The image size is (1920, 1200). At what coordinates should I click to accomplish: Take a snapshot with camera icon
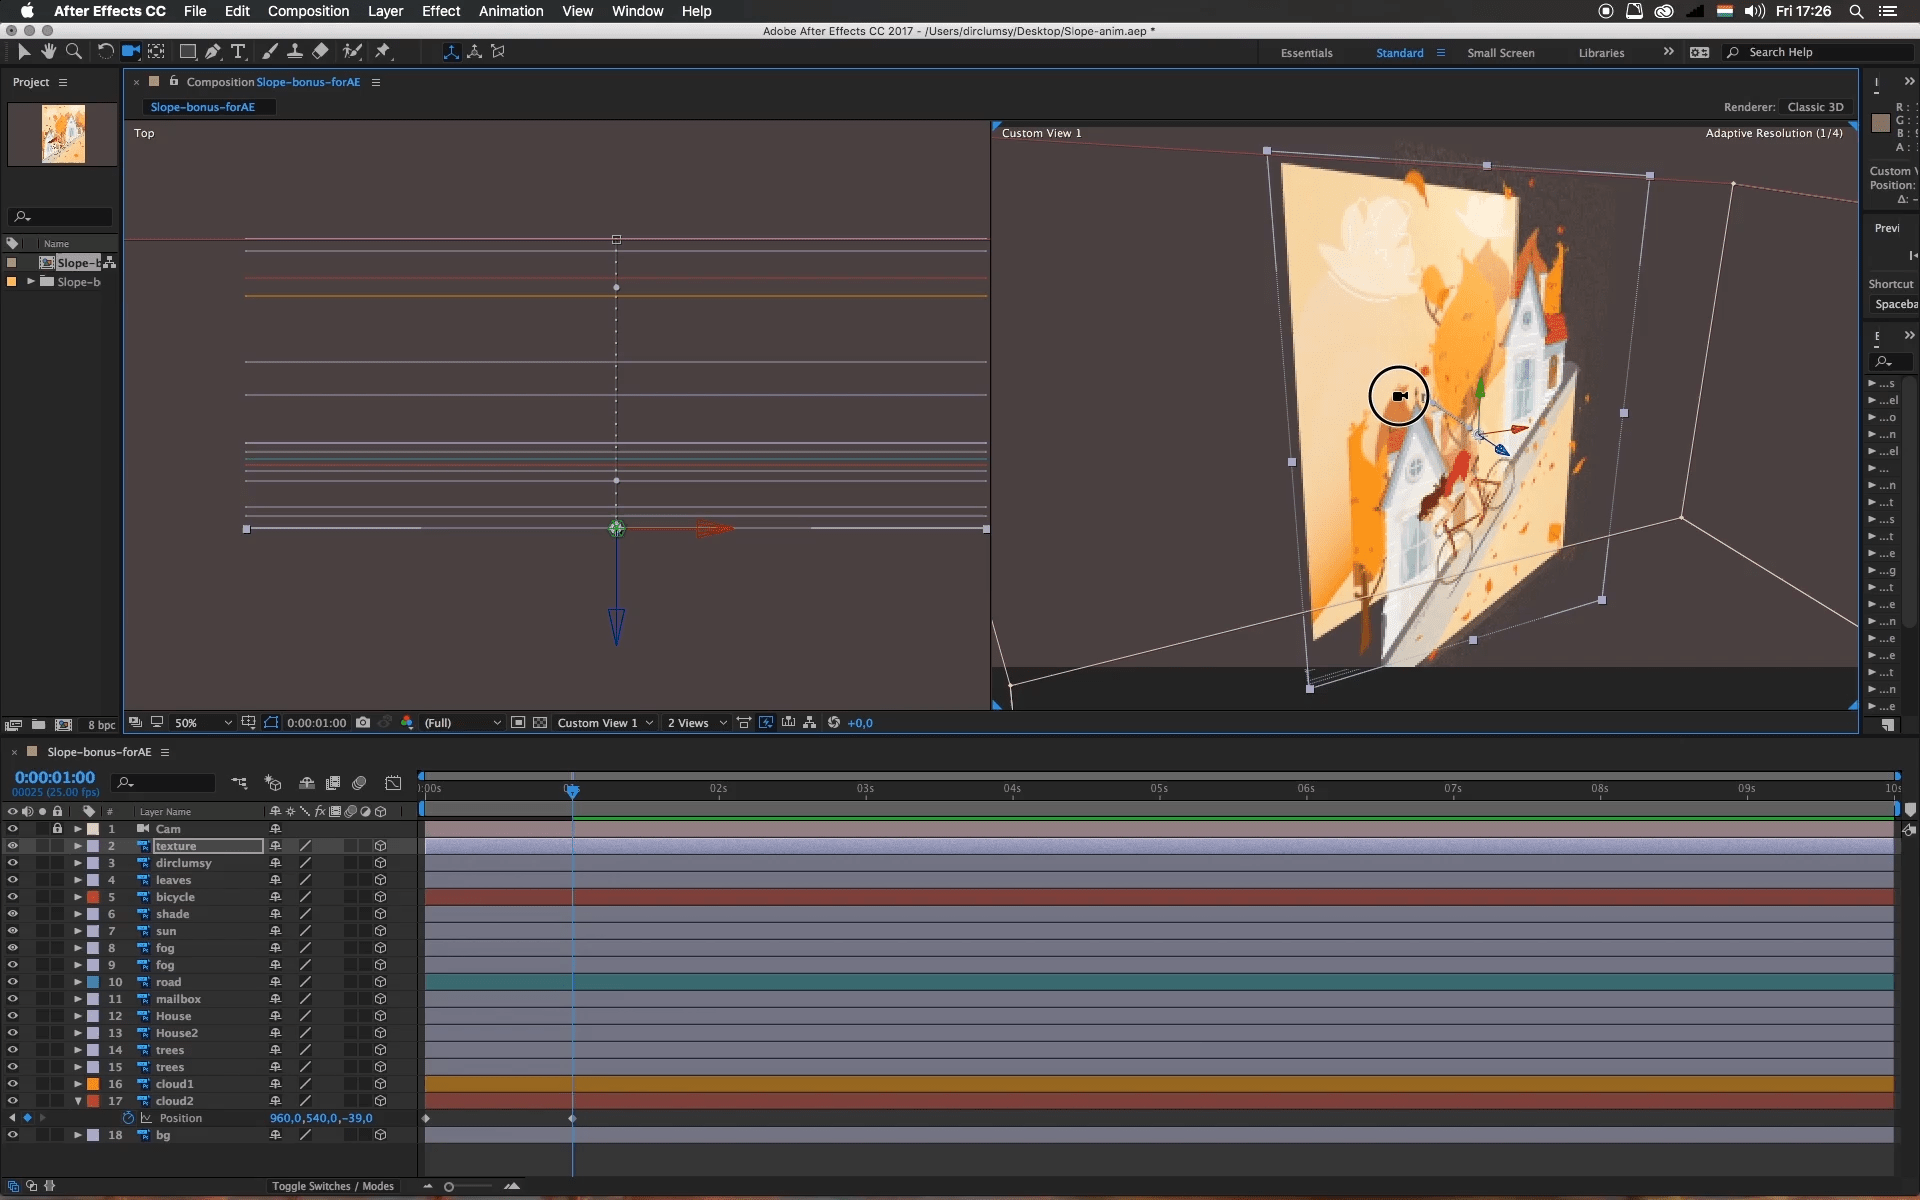(363, 723)
